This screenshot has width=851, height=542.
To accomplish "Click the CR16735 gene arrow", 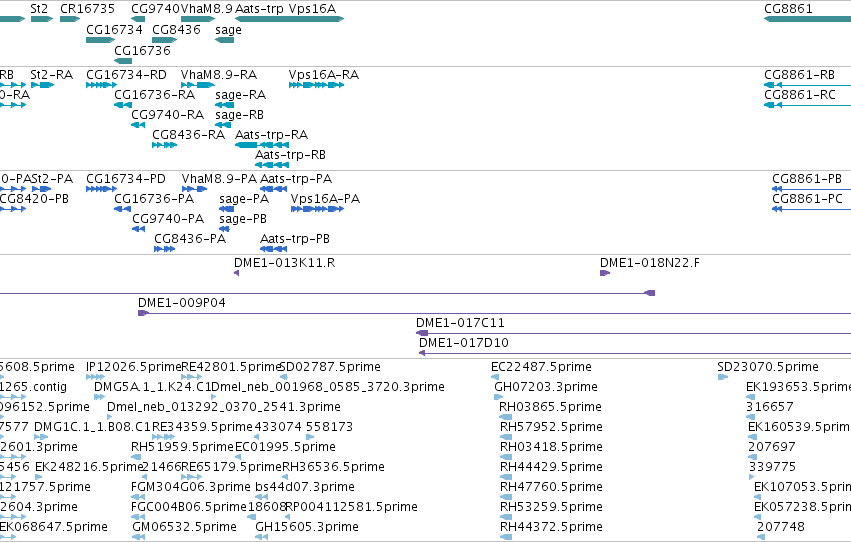I will (70, 19).
